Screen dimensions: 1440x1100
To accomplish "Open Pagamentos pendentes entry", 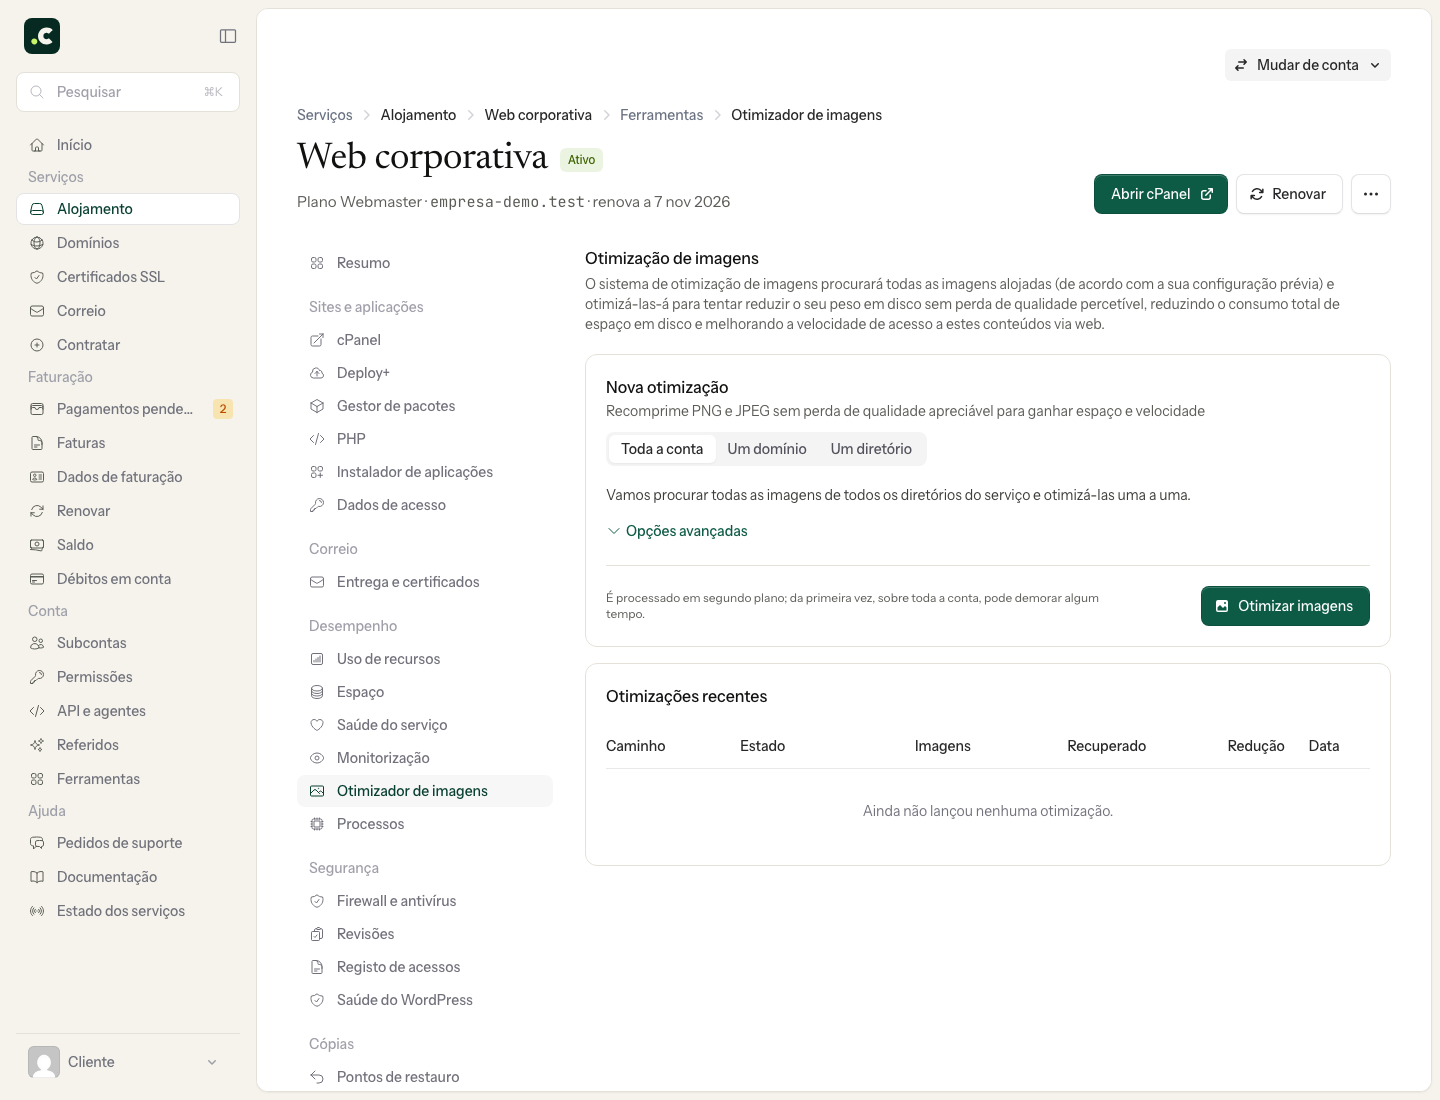I will 128,409.
